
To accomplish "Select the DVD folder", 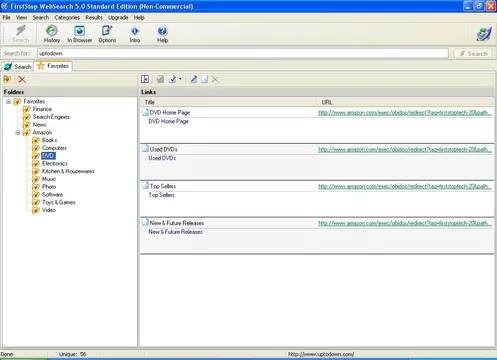I will (x=48, y=156).
